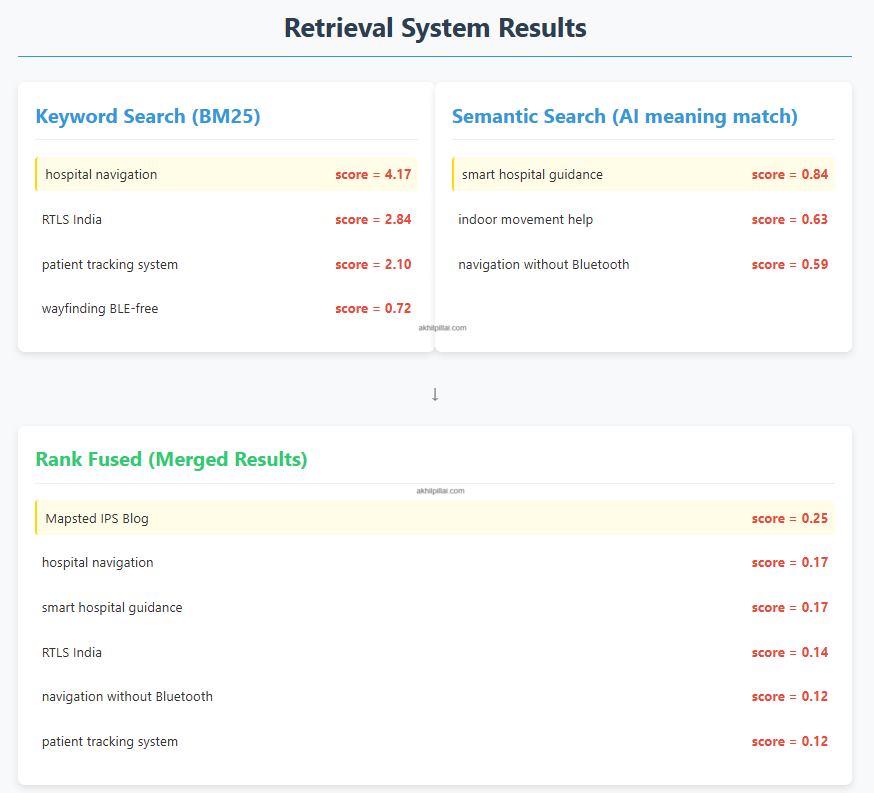Click navigation without Bluetooth in semantic list

(x=643, y=264)
